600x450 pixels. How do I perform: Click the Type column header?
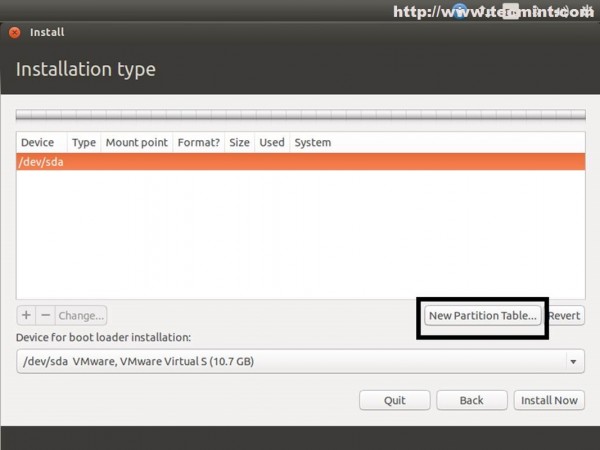pyautogui.click(x=84, y=142)
